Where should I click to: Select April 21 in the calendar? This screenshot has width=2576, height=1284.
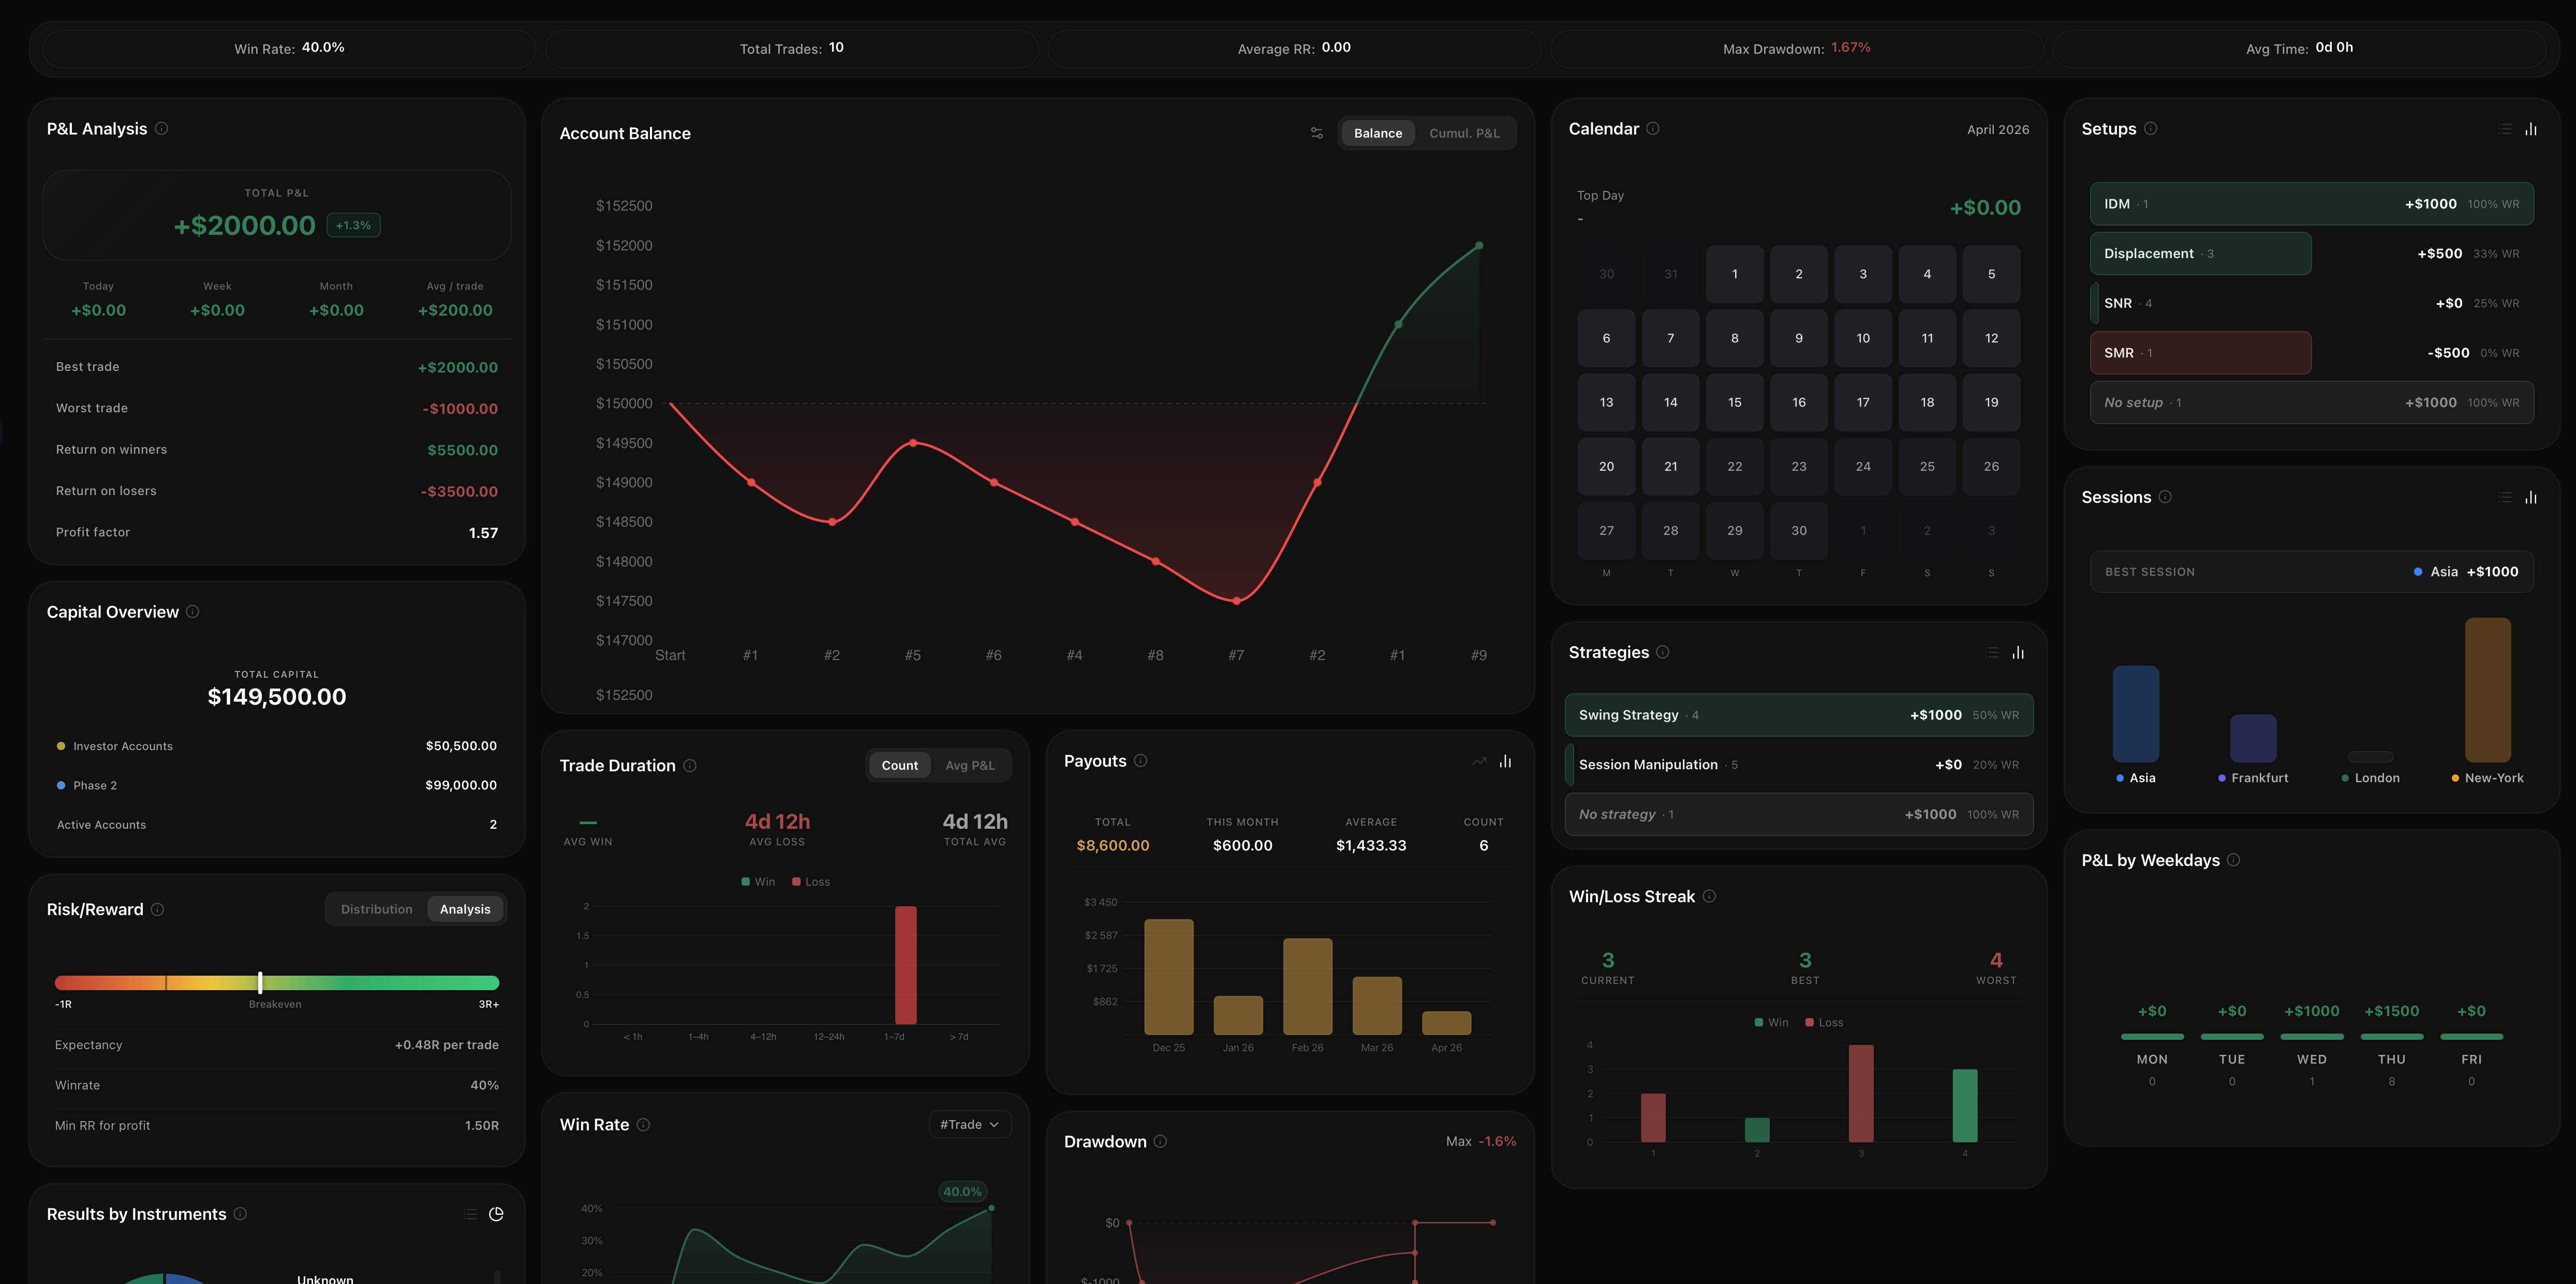pos(1670,466)
